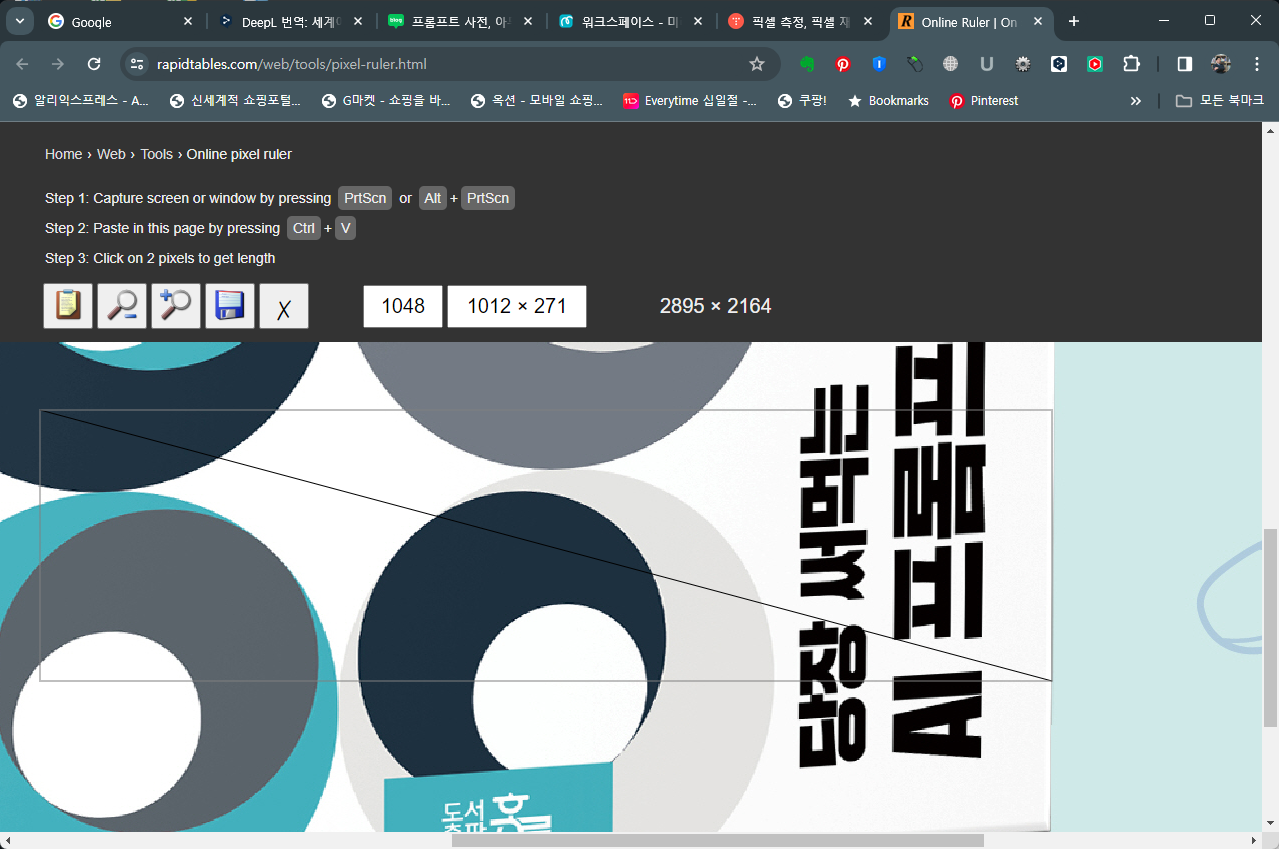Toggle the Chrome side panel
Viewport: 1279px width, 849px height.
coord(1184,64)
